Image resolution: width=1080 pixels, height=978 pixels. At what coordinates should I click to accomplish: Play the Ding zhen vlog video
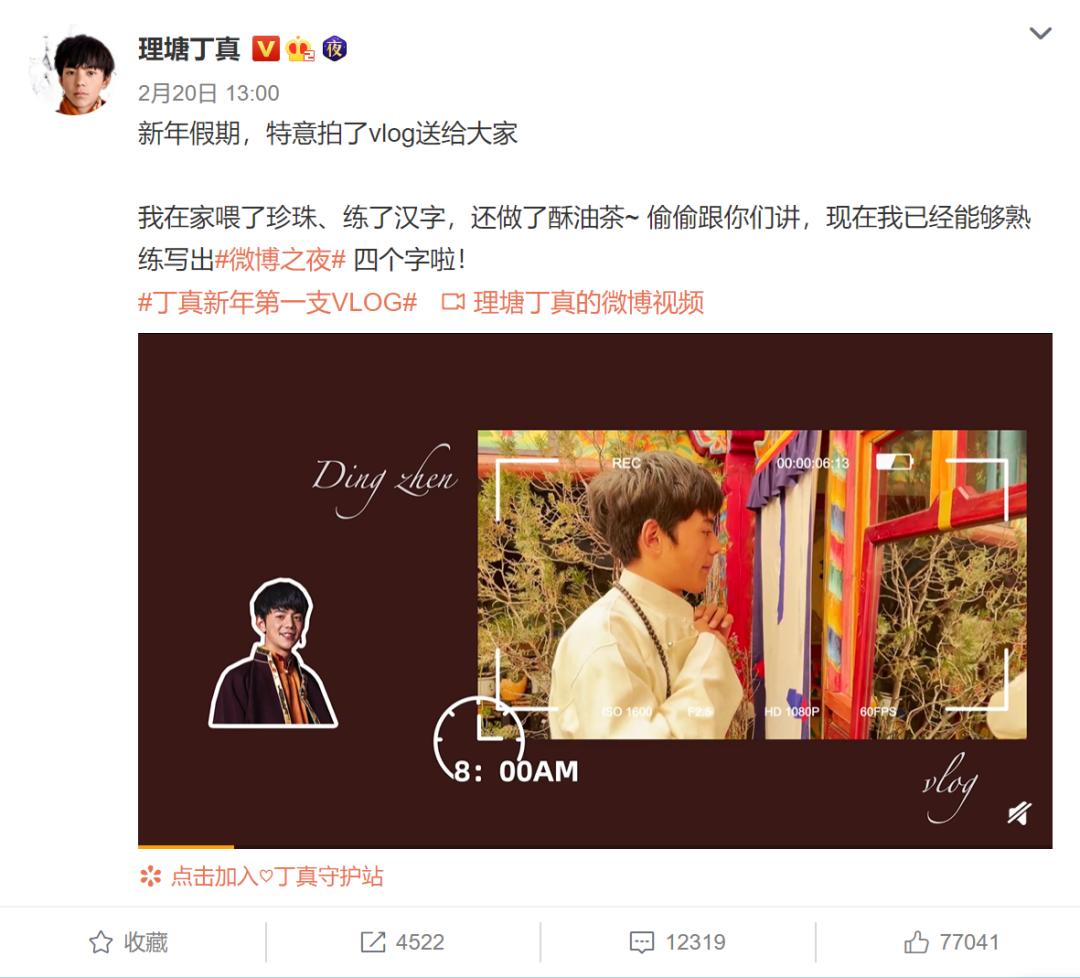(x=595, y=591)
